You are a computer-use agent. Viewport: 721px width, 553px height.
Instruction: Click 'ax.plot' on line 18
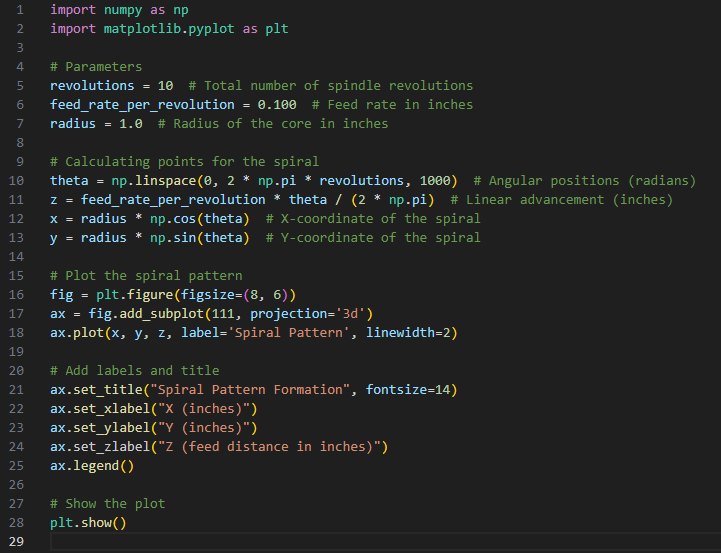pyautogui.click(x=77, y=333)
